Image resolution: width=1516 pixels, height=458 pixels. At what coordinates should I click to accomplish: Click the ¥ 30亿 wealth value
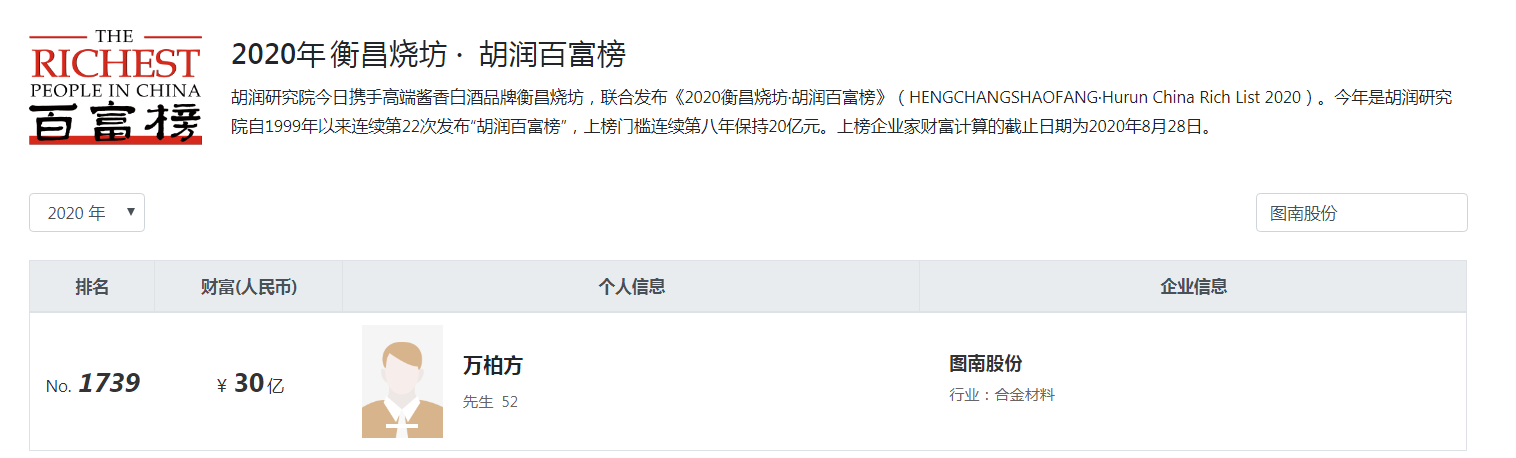pos(250,384)
